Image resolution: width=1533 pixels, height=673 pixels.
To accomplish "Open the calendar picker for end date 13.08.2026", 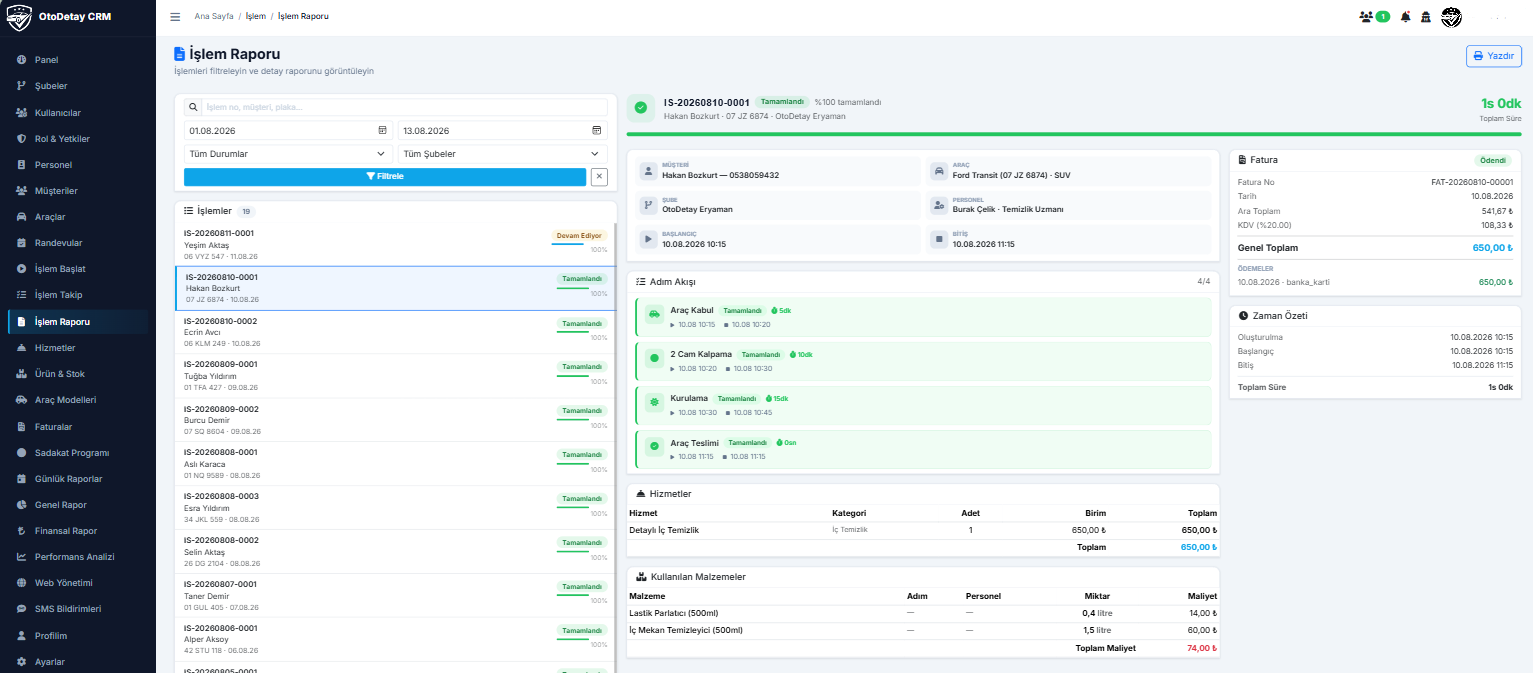I will (597, 130).
